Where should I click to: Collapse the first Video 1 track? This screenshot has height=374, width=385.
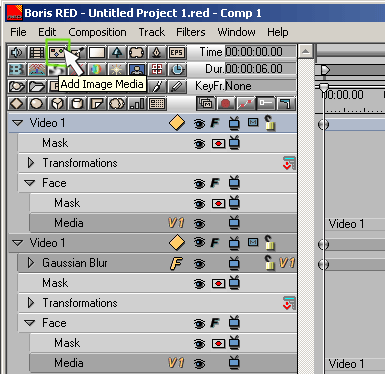click(17, 123)
